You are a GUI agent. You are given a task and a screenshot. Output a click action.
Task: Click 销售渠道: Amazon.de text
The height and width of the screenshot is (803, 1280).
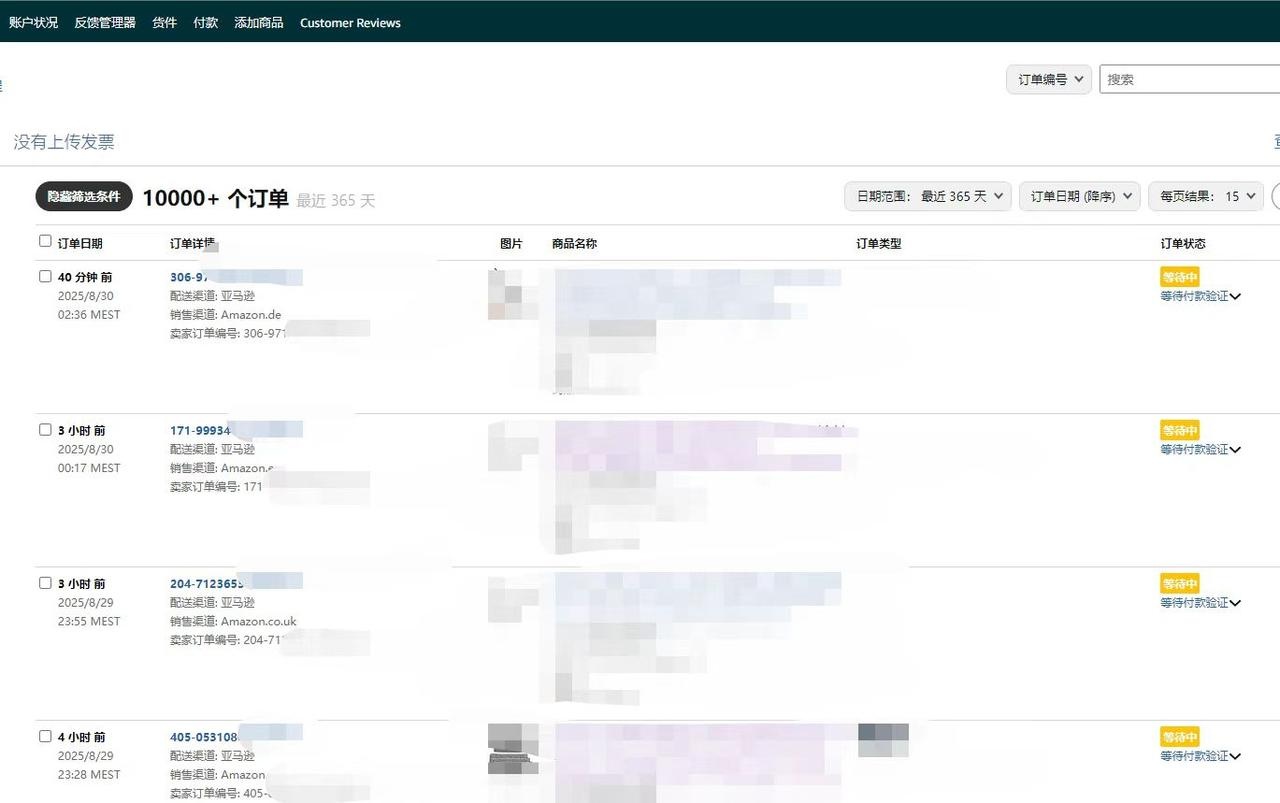226,315
